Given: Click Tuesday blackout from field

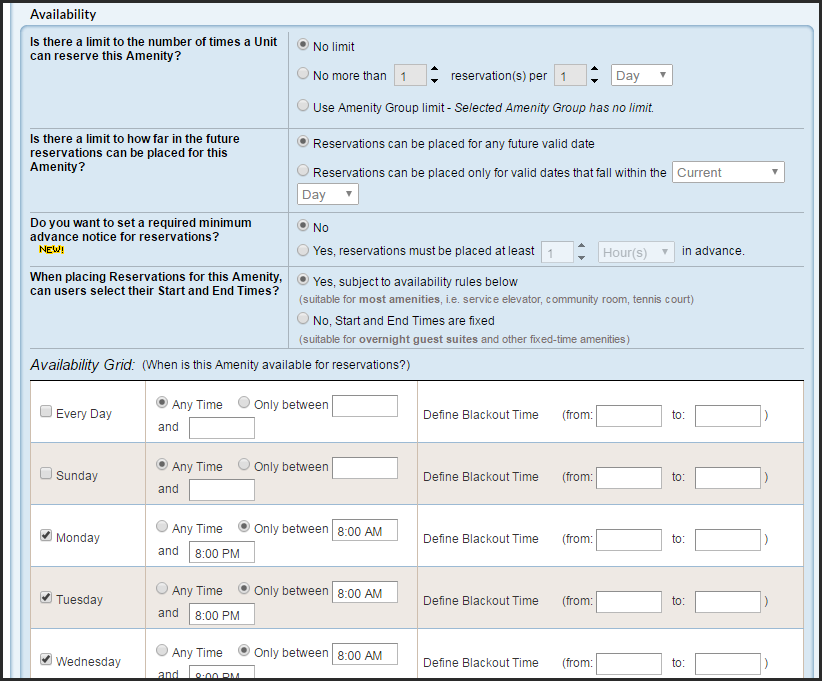Looking at the screenshot, I should coord(629,601).
